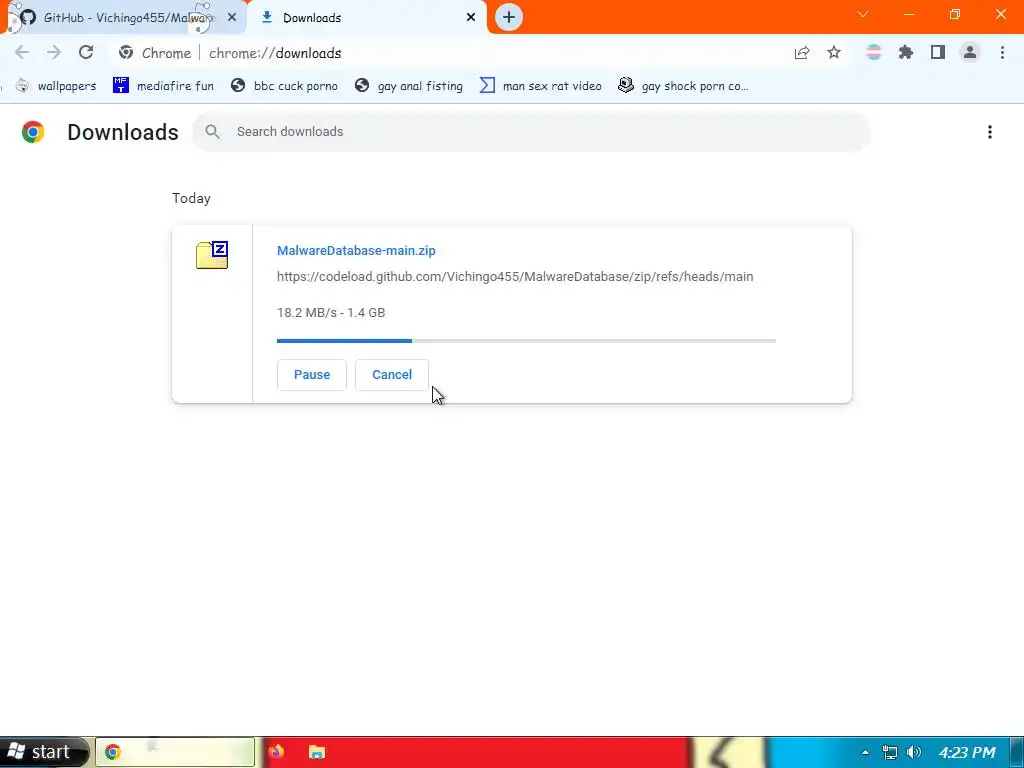
Task: Click the download progress bar
Action: pos(526,341)
